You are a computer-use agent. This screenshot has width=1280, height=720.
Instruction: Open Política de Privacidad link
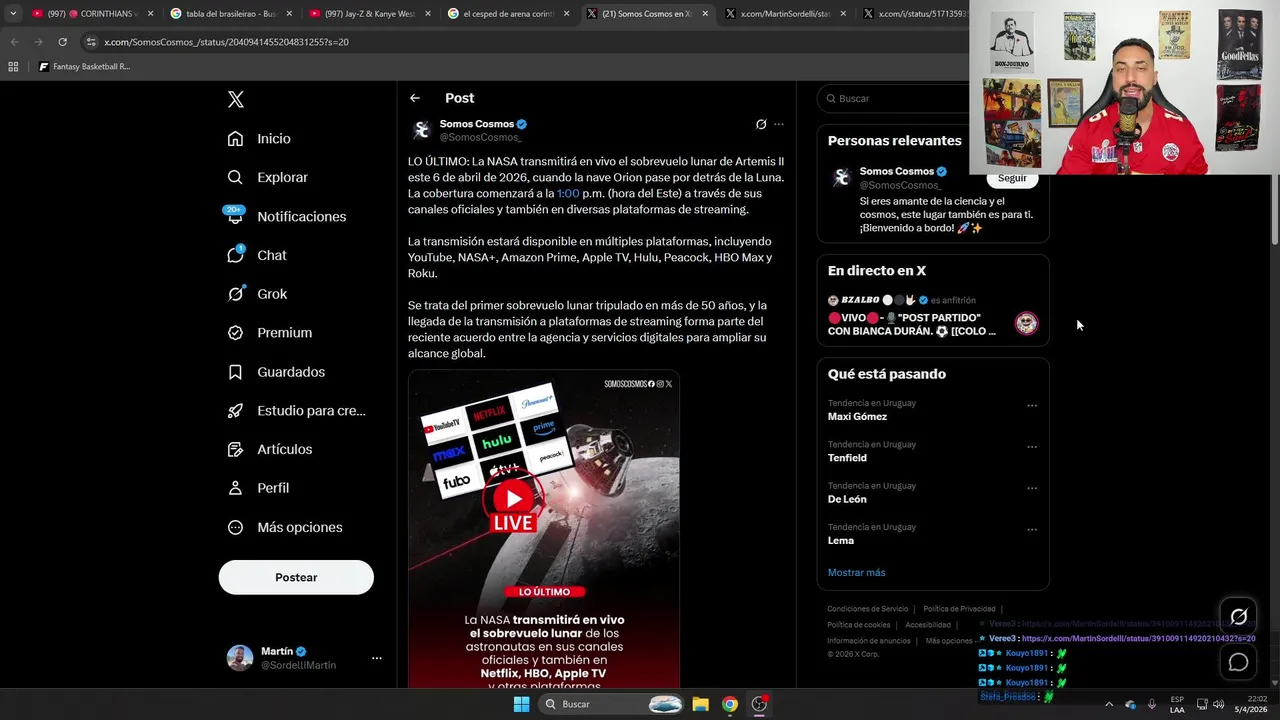(x=959, y=609)
